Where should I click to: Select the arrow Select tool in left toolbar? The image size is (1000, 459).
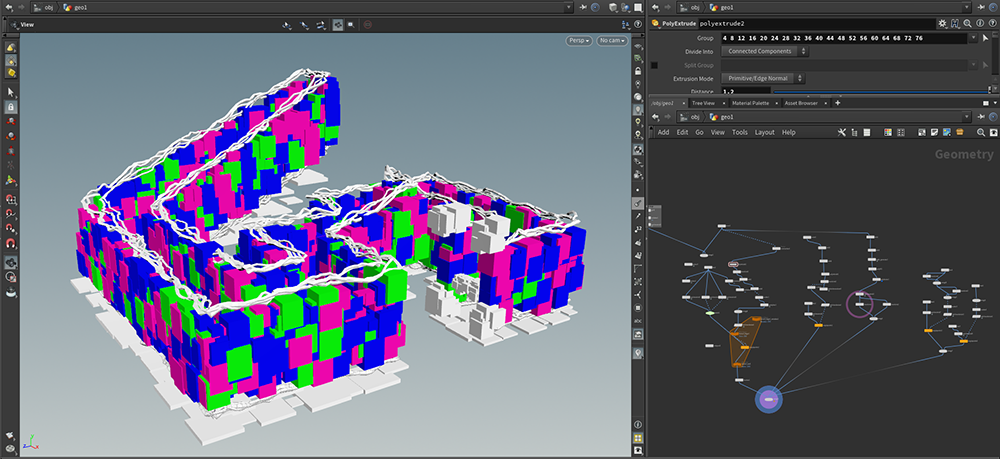(11, 91)
